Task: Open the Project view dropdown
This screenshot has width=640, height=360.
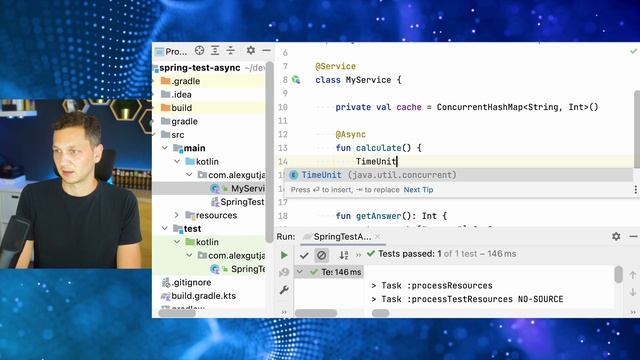Action: (x=171, y=51)
